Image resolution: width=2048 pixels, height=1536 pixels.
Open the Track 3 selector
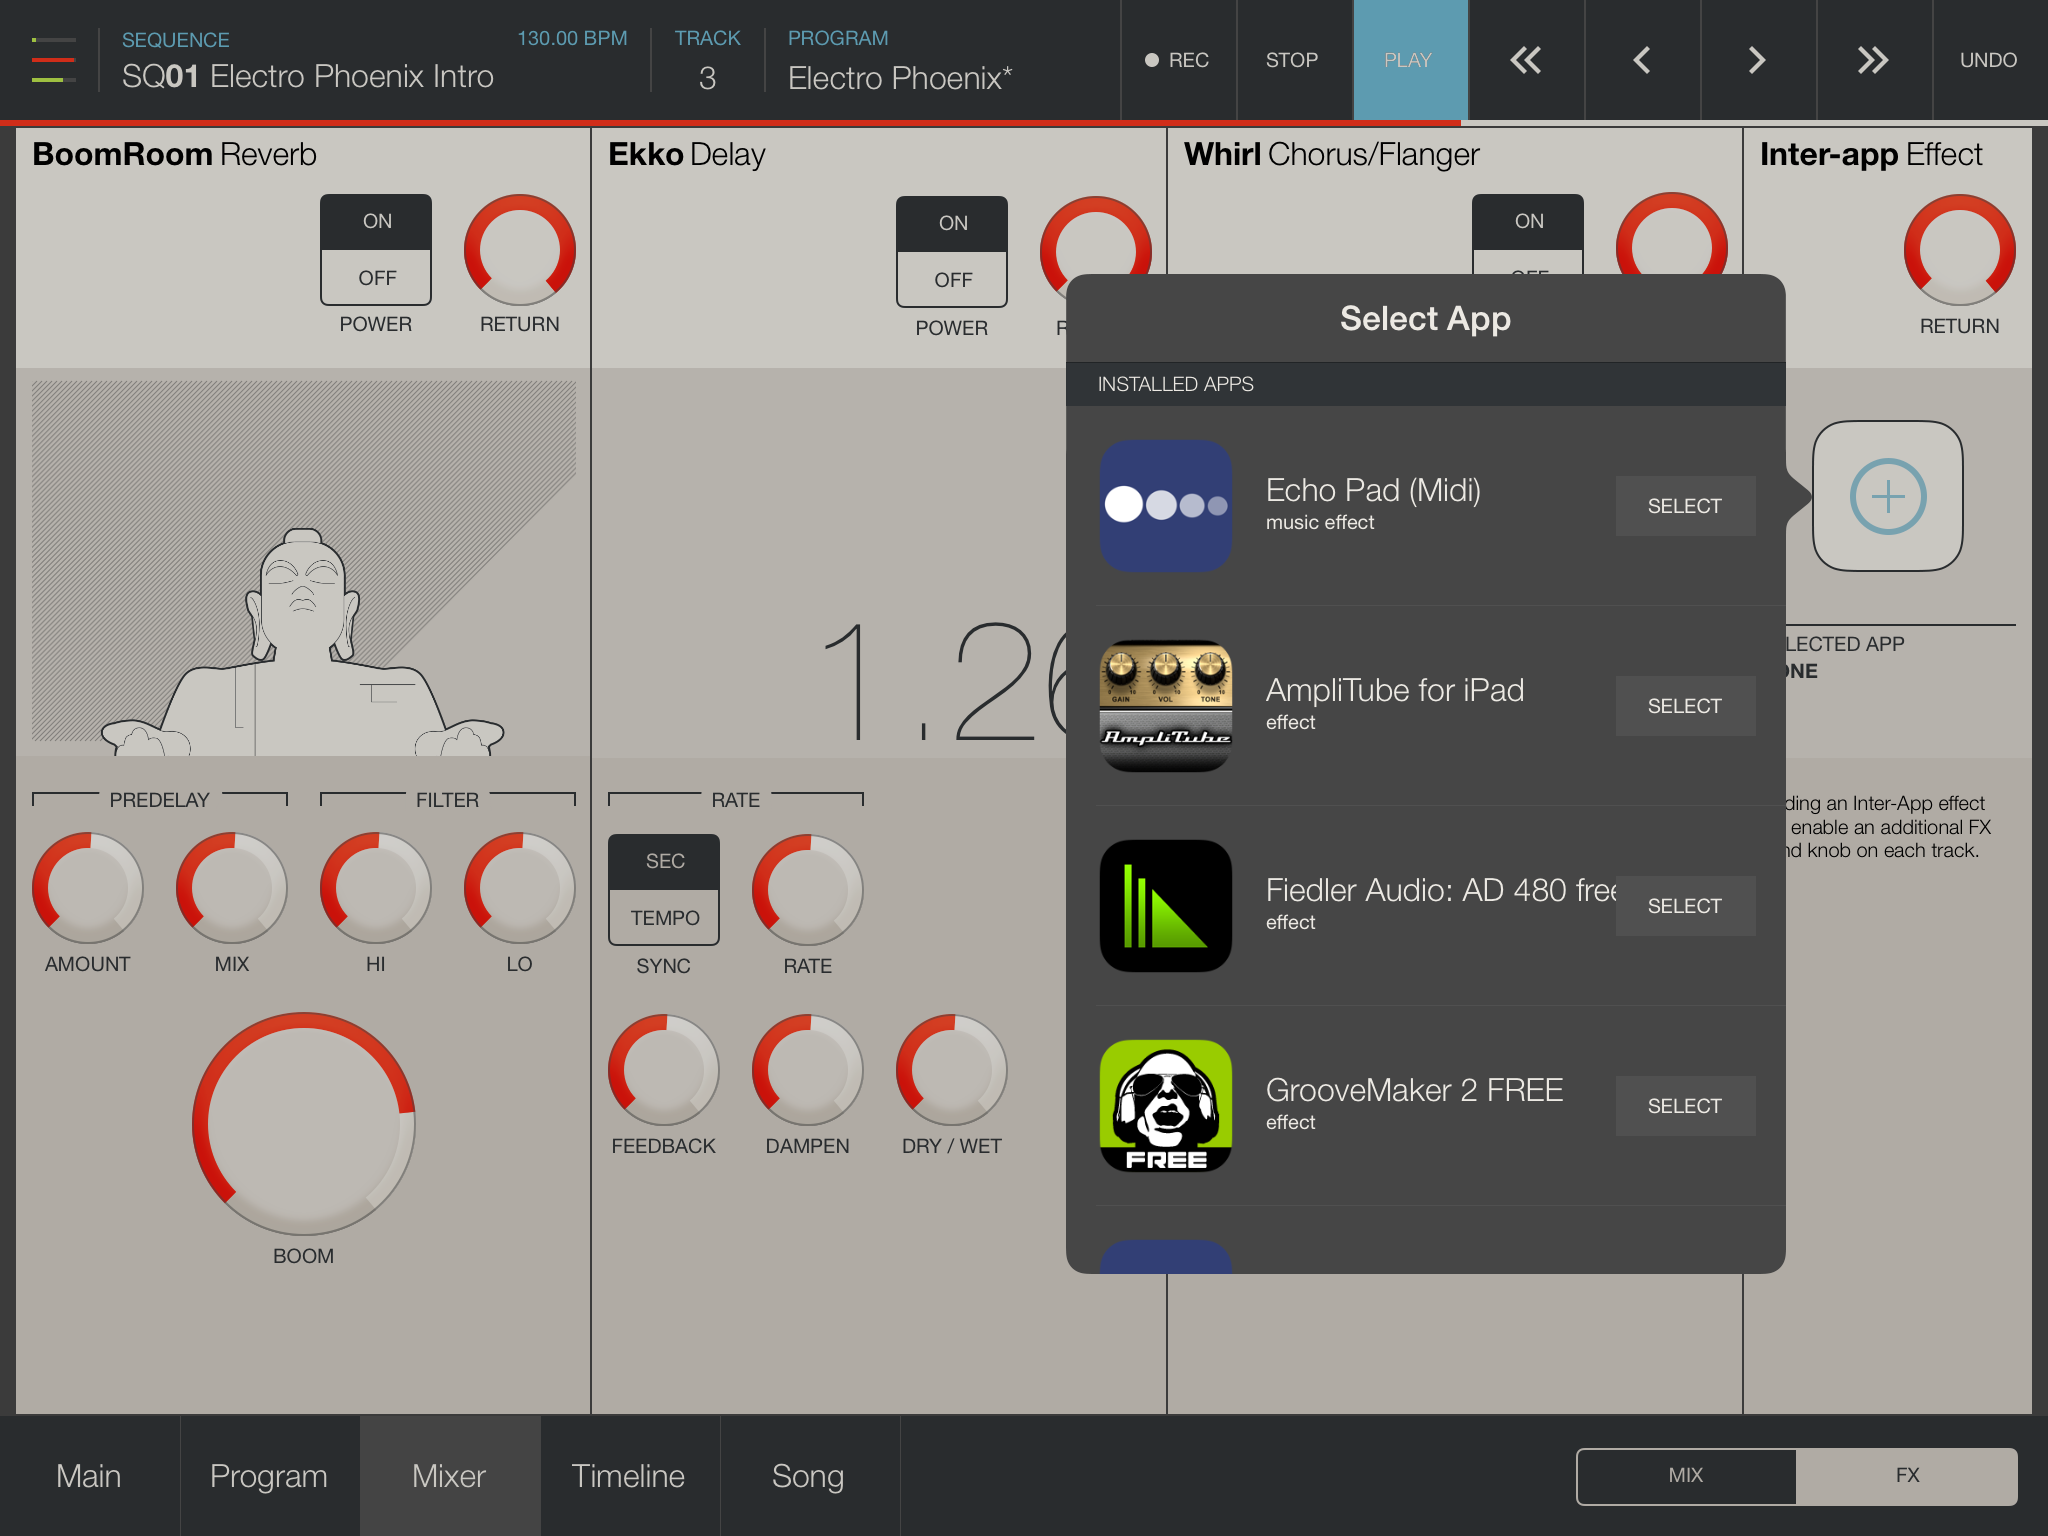707,60
